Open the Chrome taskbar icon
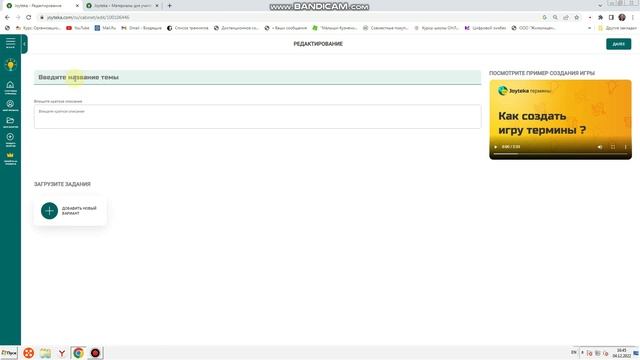 pyautogui.click(x=78, y=353)
